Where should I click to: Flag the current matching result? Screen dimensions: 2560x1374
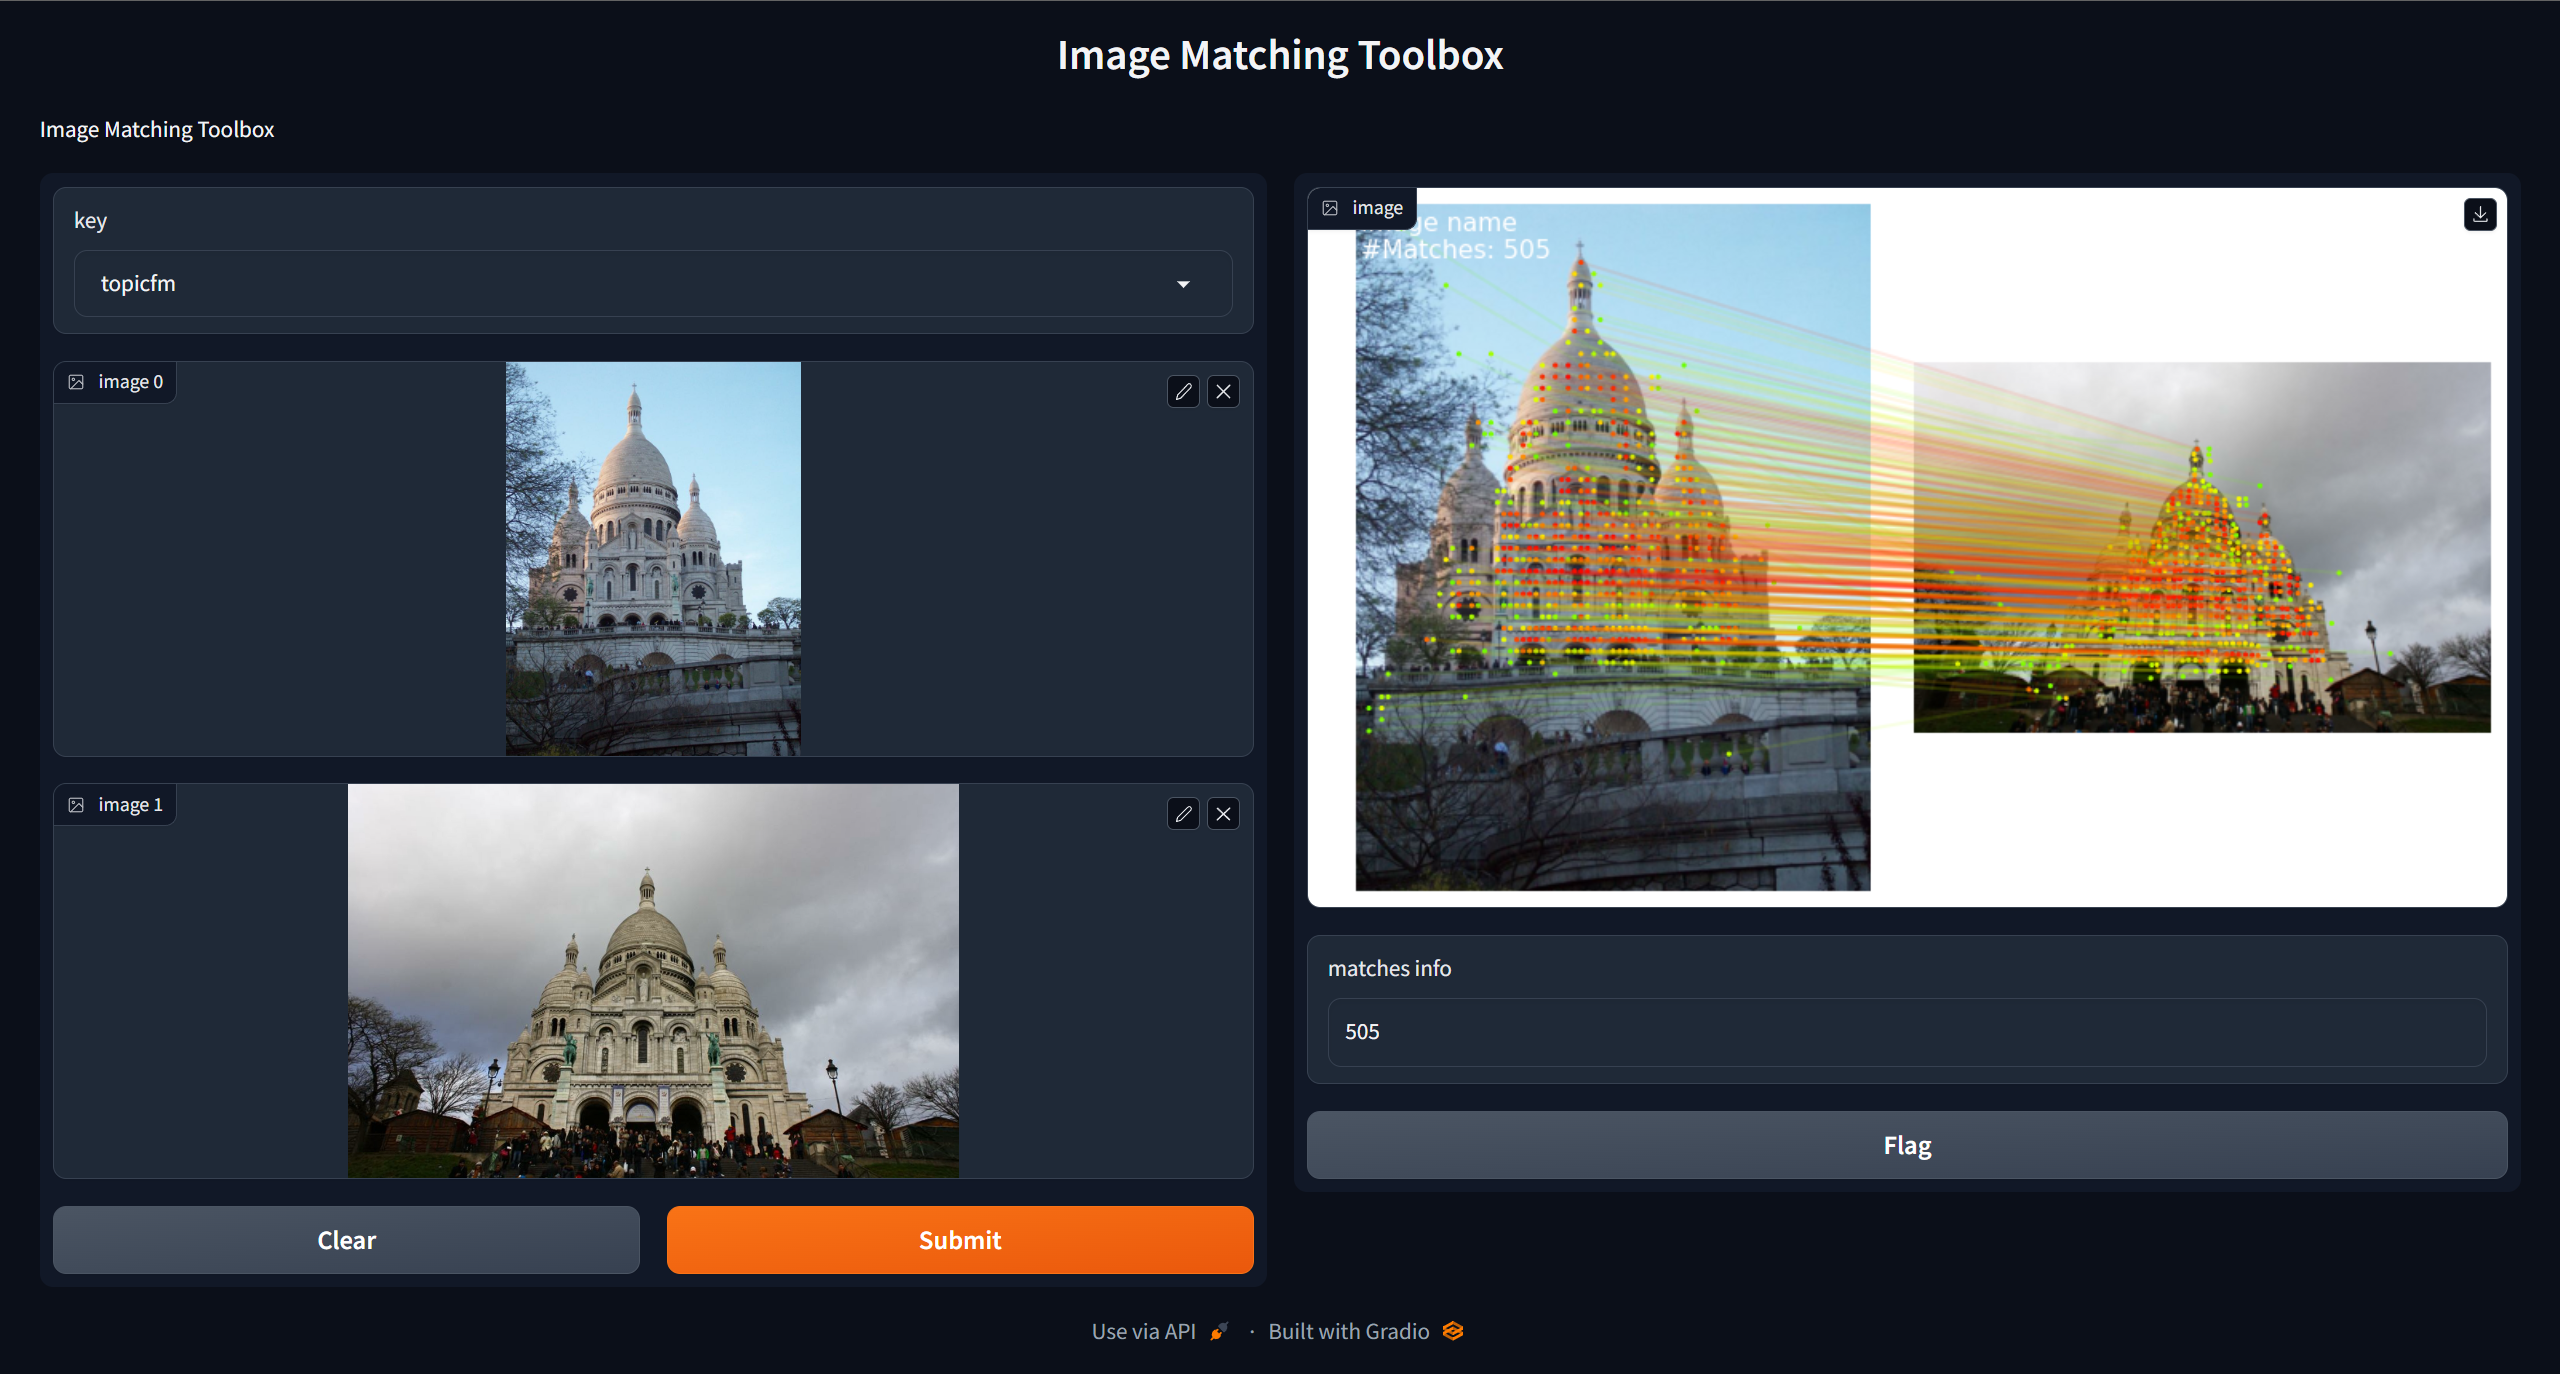click(x=1906, y=1145)
